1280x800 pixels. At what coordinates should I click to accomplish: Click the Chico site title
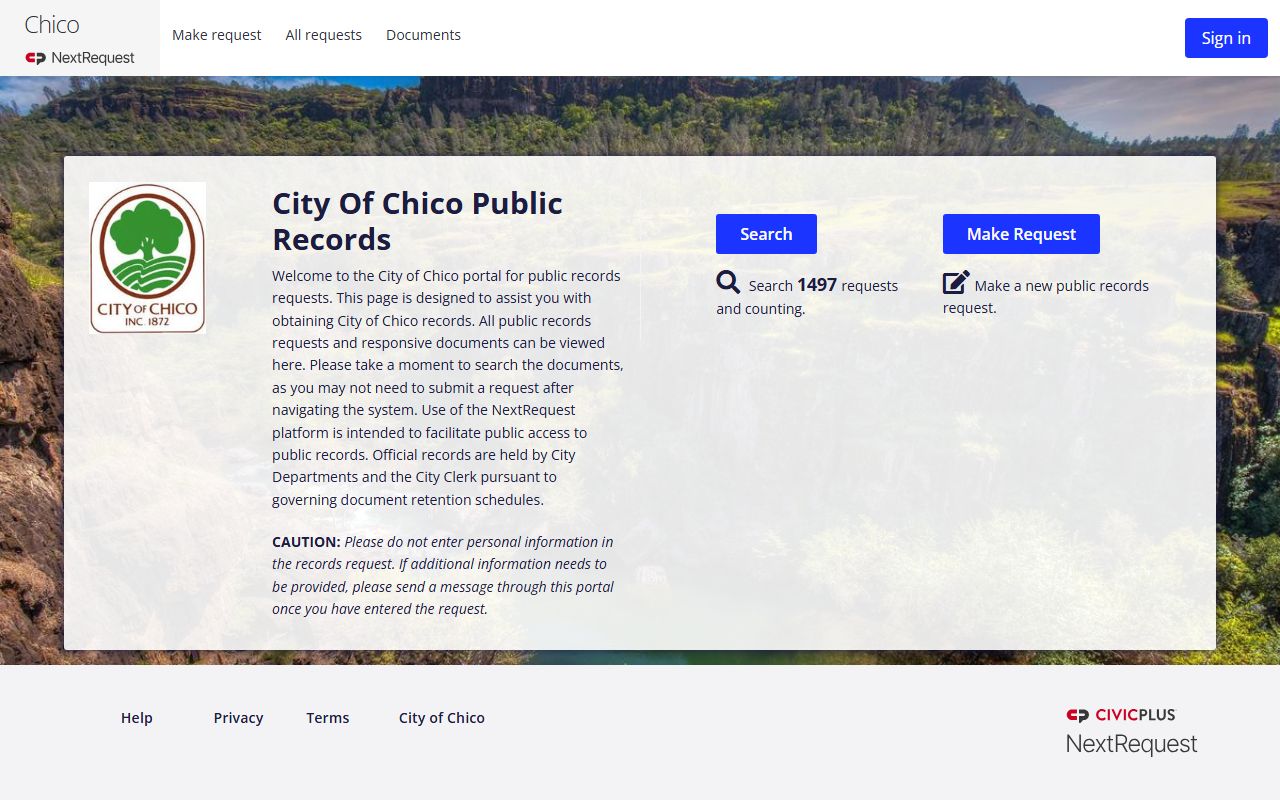[x=52, y=25]
